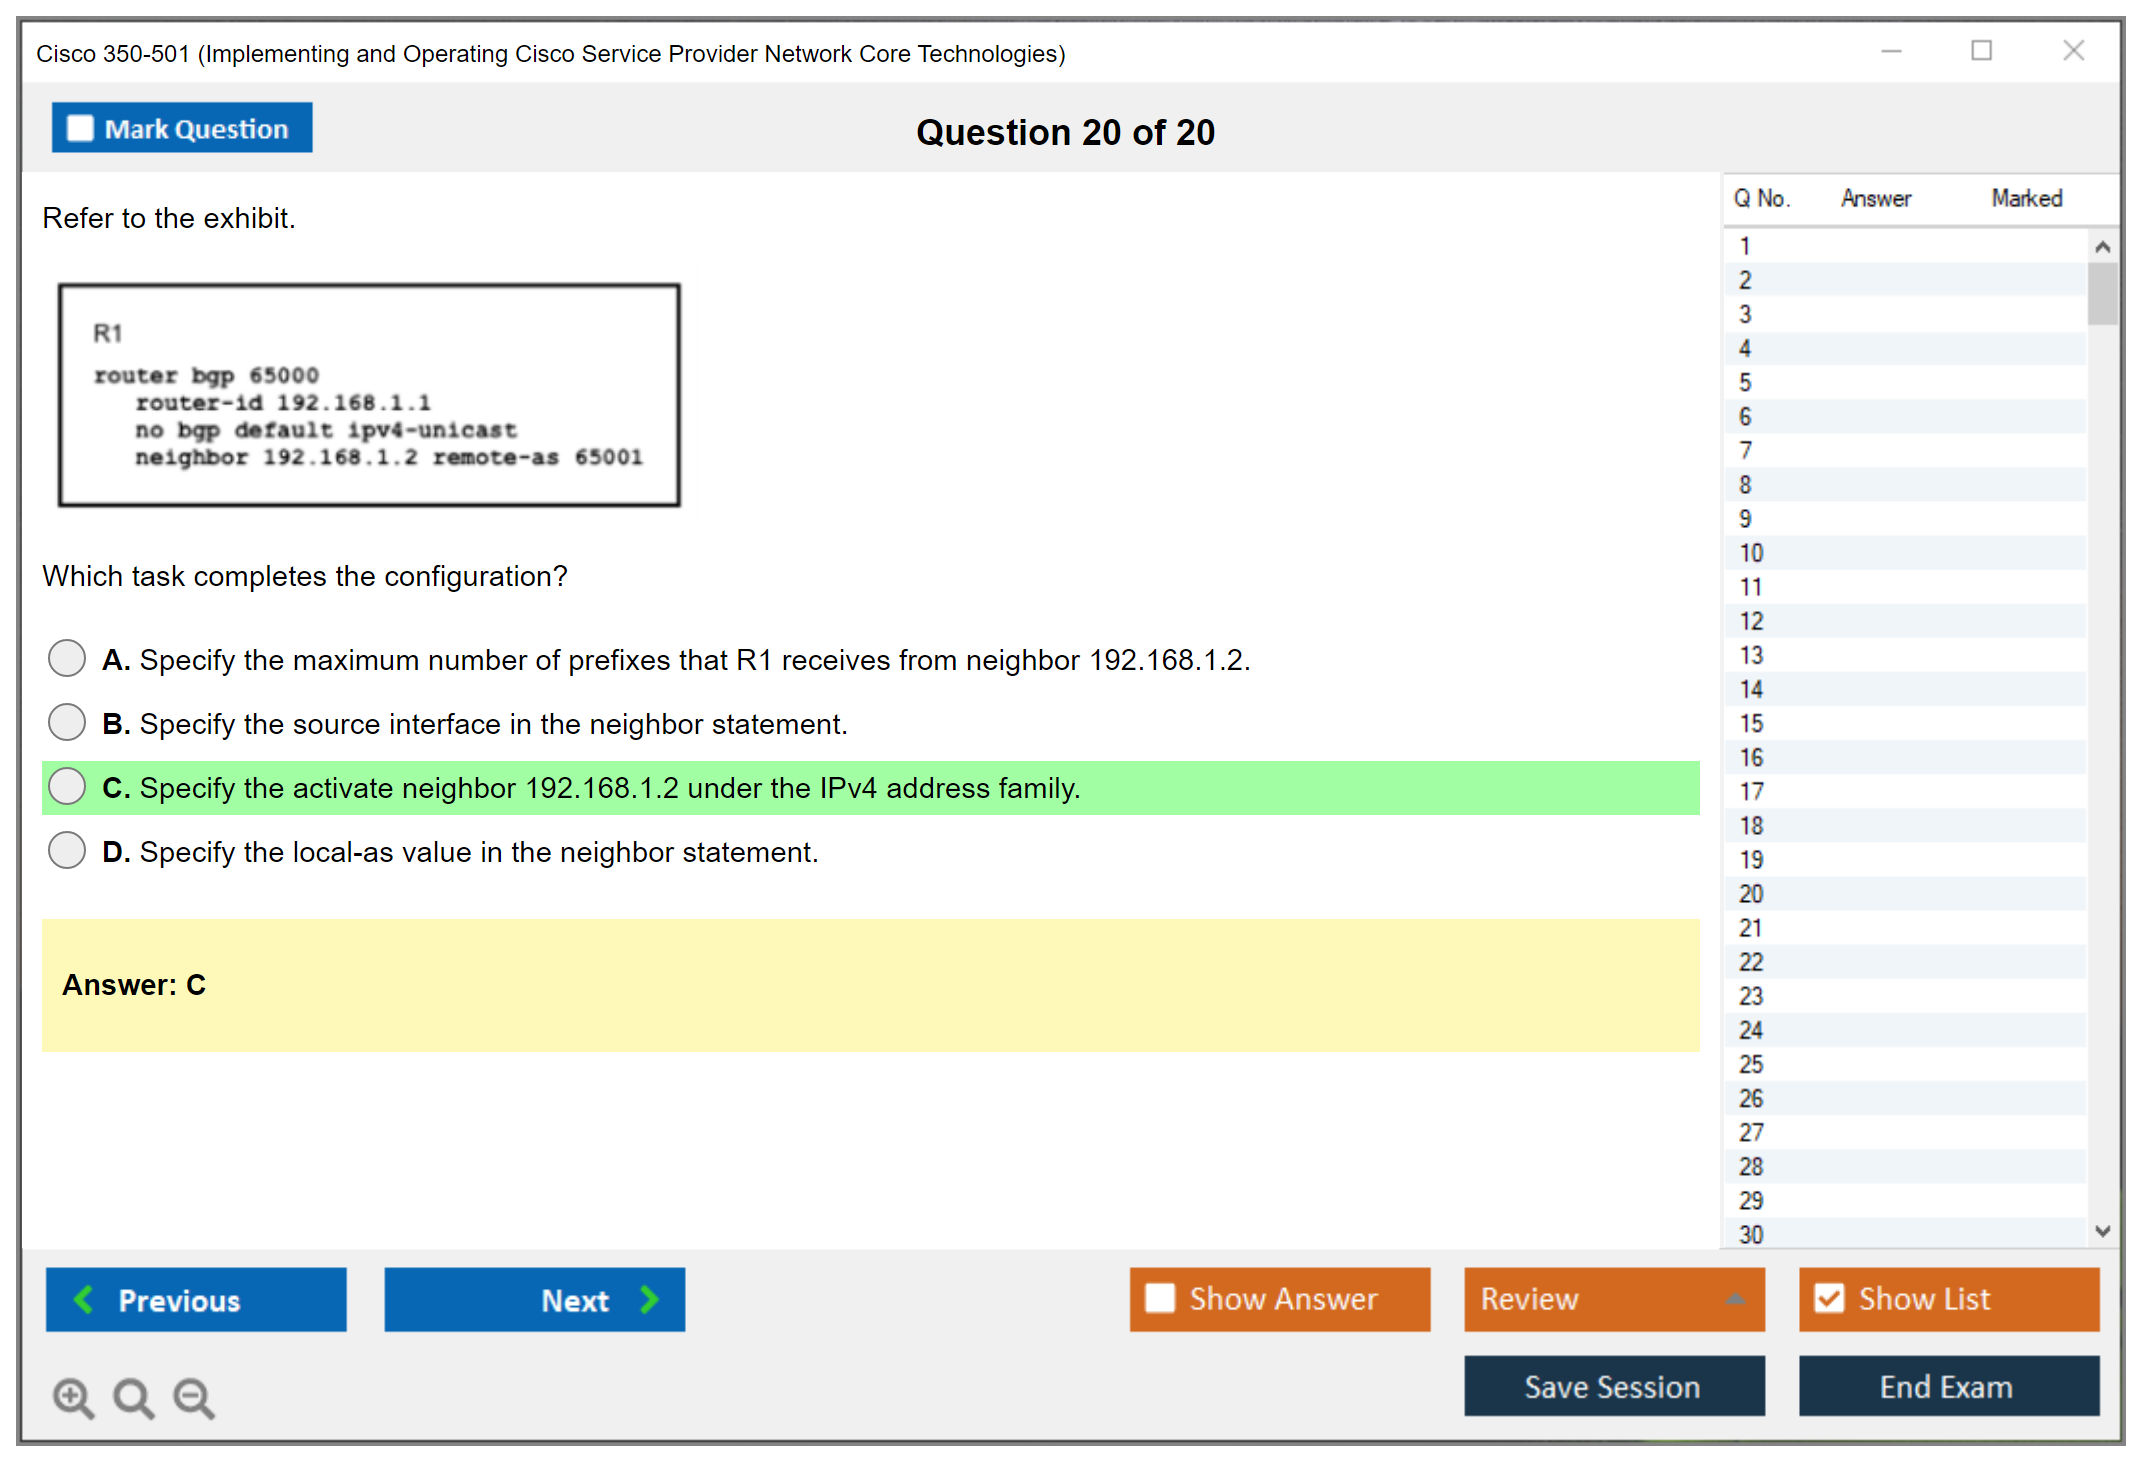The width and height of the screenshot is (2150, 1470).
Task: Click the left chevron on the Previous button
Action: (84, 1299)
